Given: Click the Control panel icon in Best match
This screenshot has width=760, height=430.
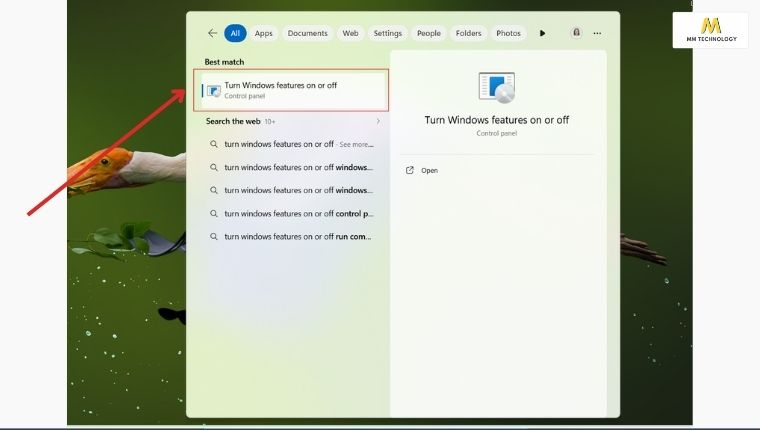Looking at the screenshot, I should coord(214,91).
